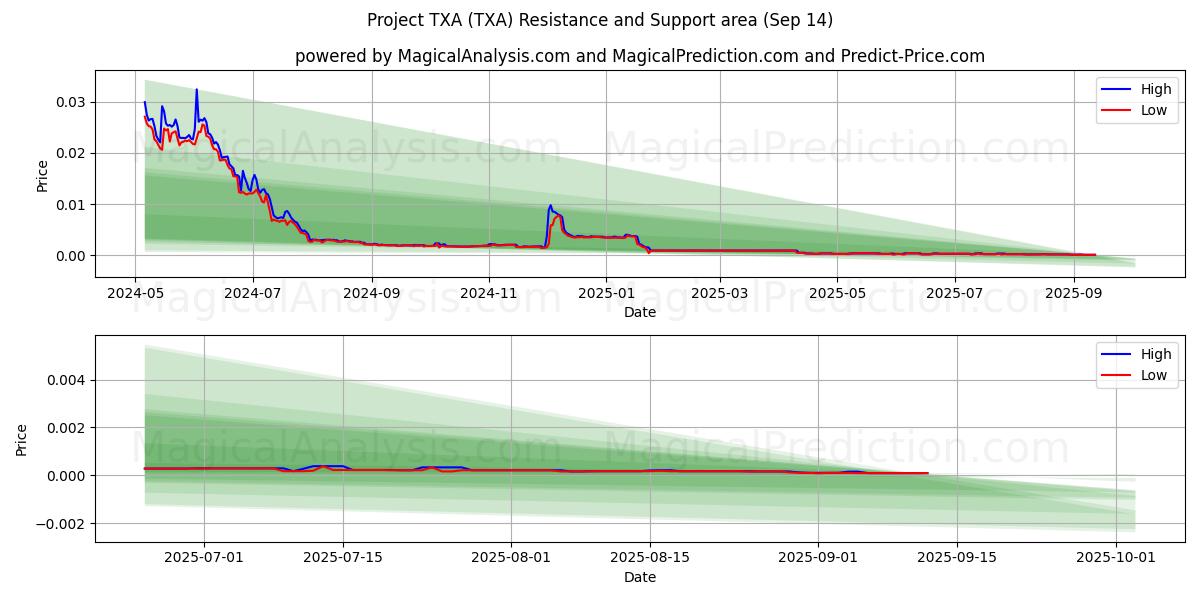Click the '2025-09' tick on the top chart
The width and height of the screenshot is (1200, 600).
pos(1074,294)
